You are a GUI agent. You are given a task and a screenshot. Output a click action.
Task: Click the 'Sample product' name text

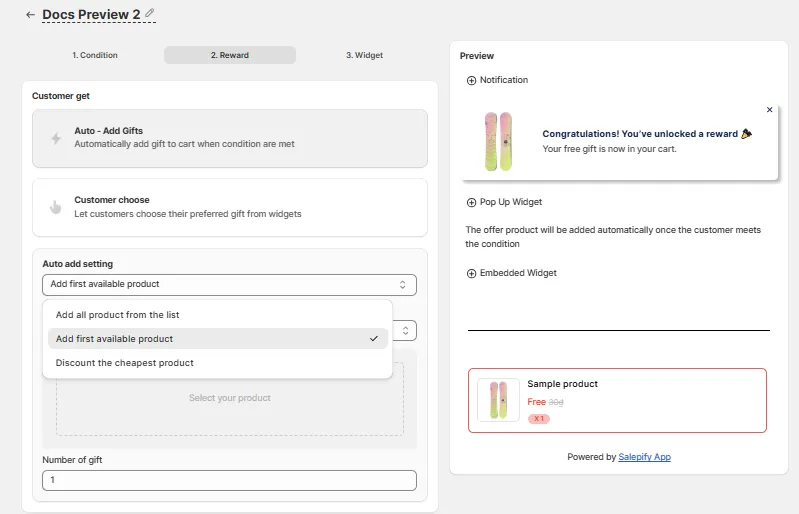[x=563, y=384]
